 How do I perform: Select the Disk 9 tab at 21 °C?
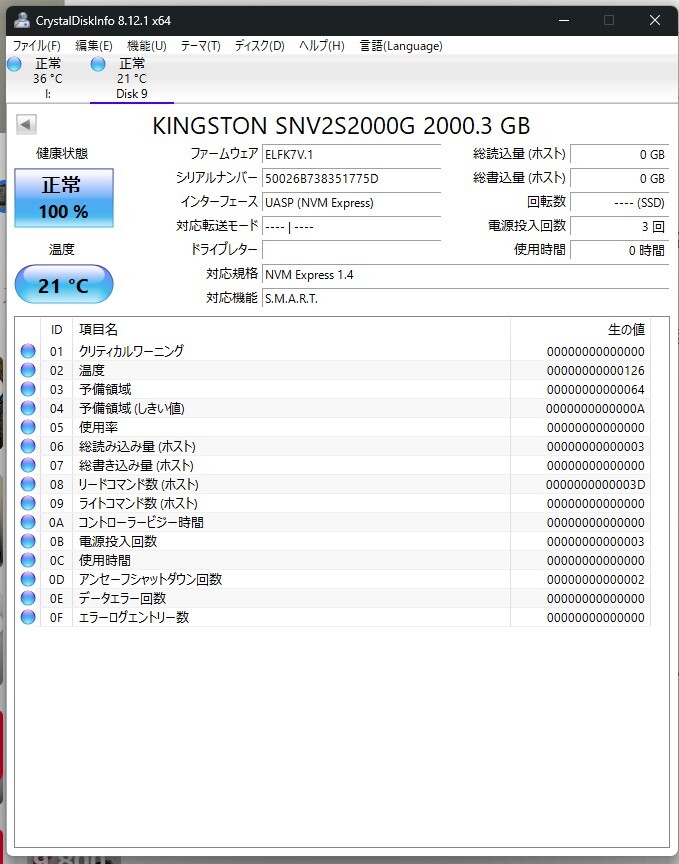132,78
